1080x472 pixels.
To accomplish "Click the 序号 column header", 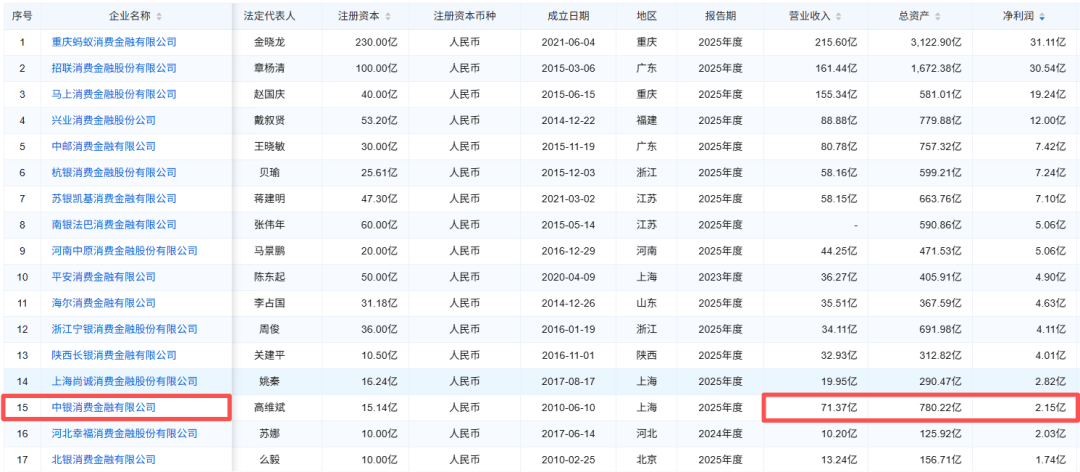I will [x=22, y=16].
